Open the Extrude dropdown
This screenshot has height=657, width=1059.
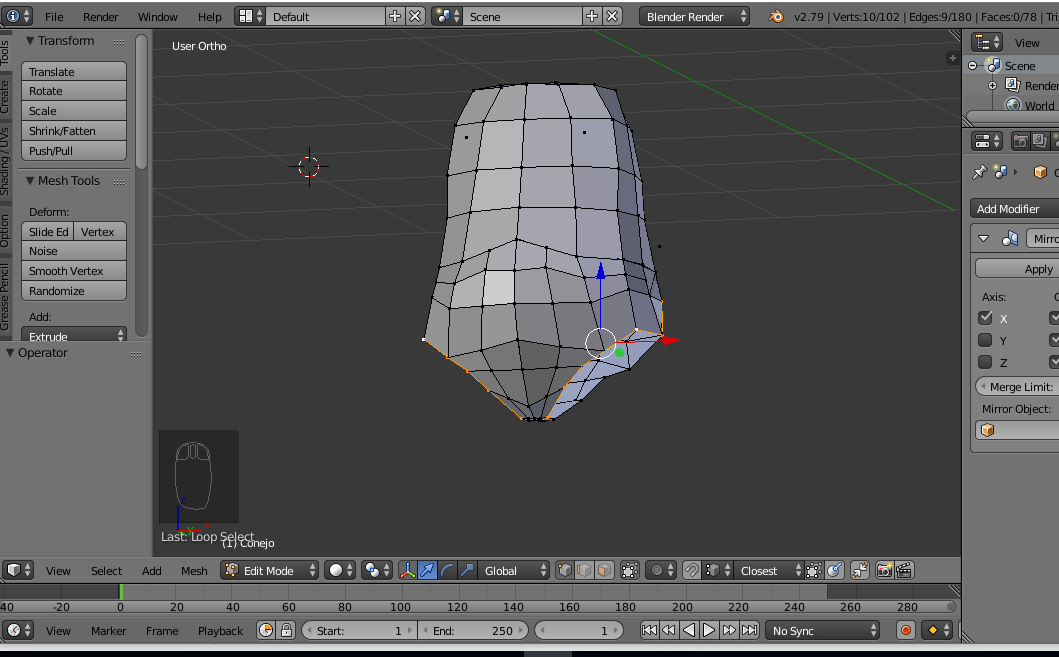(74, 336)
